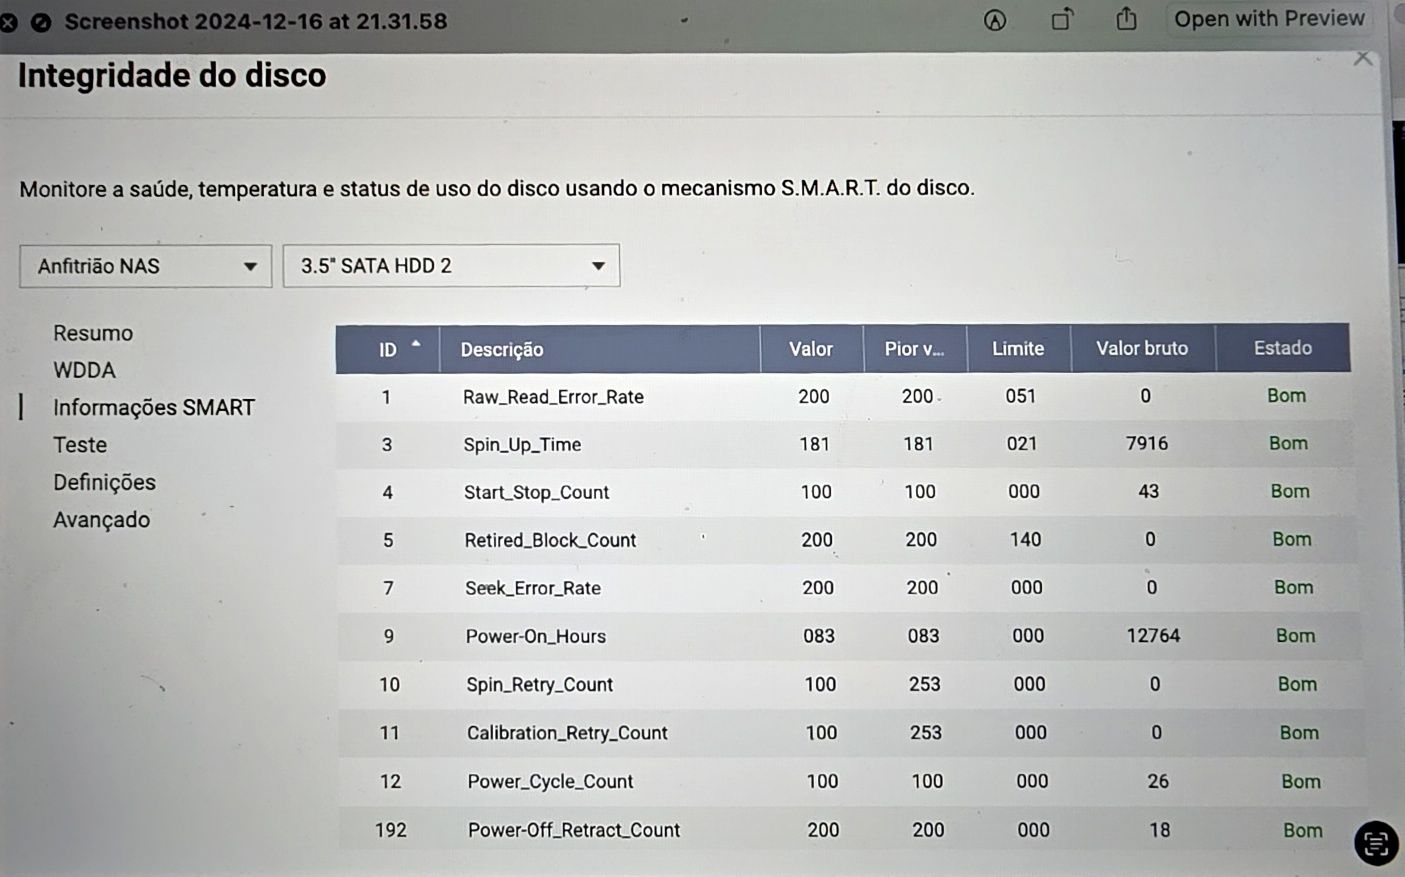Click the Estado column header
Image resolution: width=1405 pixels, height=877 pixels.
pos(1283,348)
